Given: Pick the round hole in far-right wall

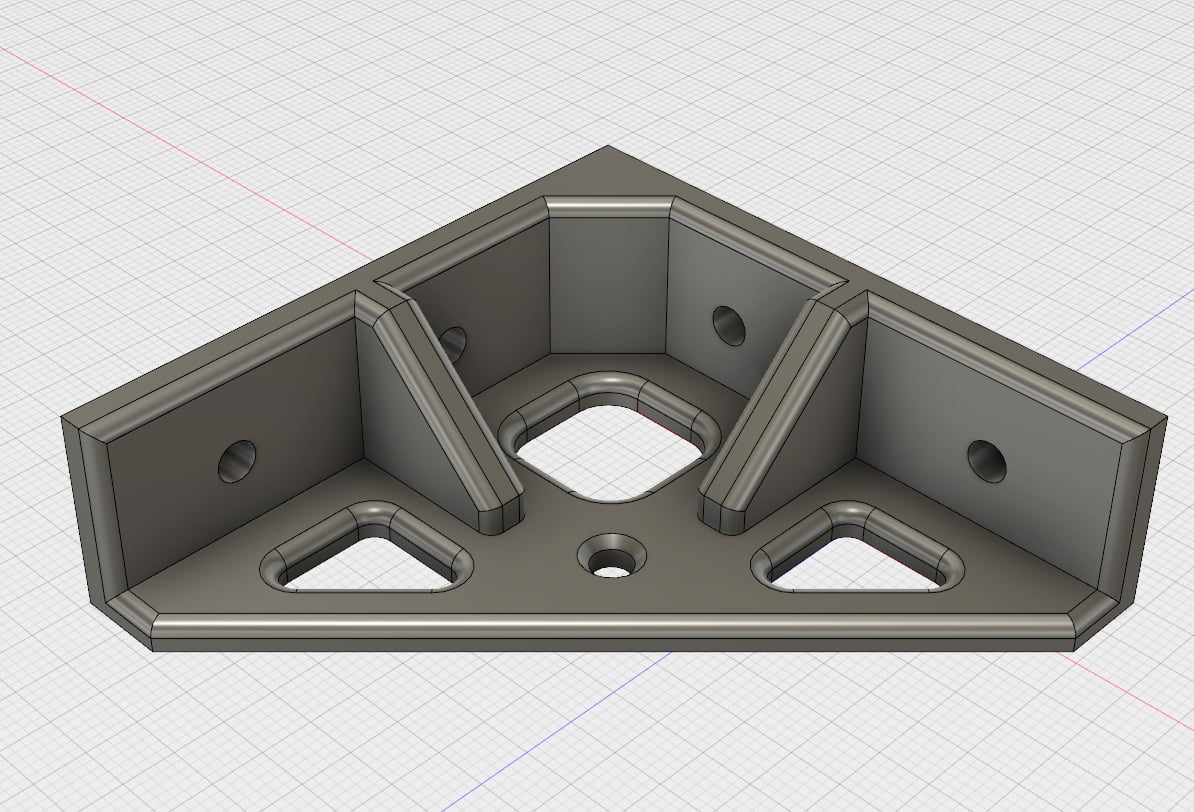Looking at the screenshot, I should [988, 461].
